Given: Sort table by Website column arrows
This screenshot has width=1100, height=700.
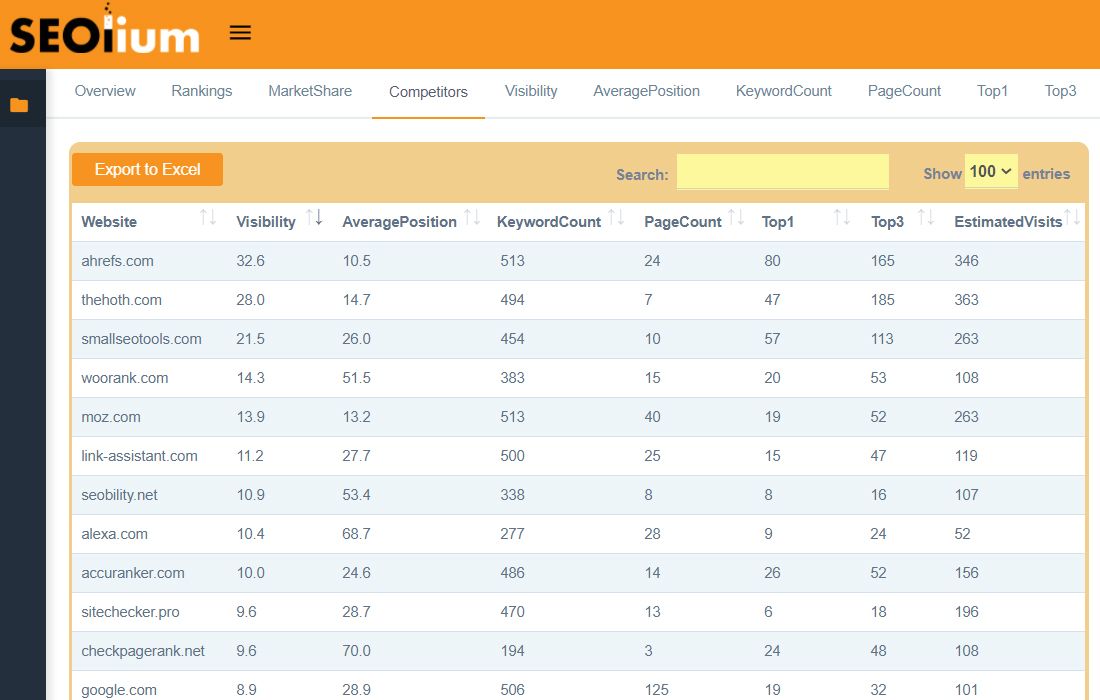Looking at the screenshot, I should pyautogui.click(x=208, y=217).
